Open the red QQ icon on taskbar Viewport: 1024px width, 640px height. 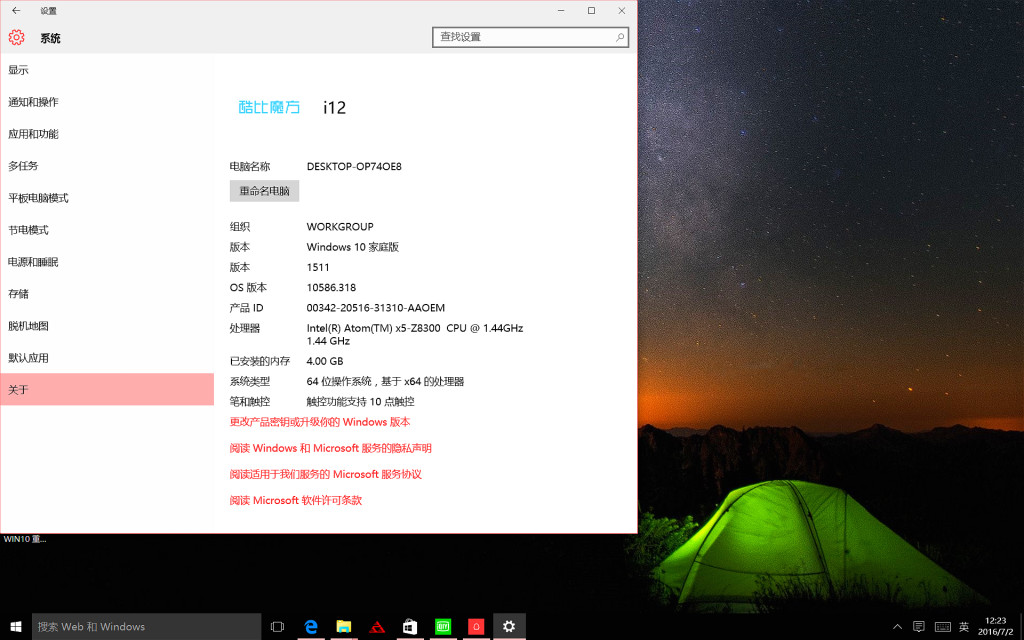tap(476, 627)
